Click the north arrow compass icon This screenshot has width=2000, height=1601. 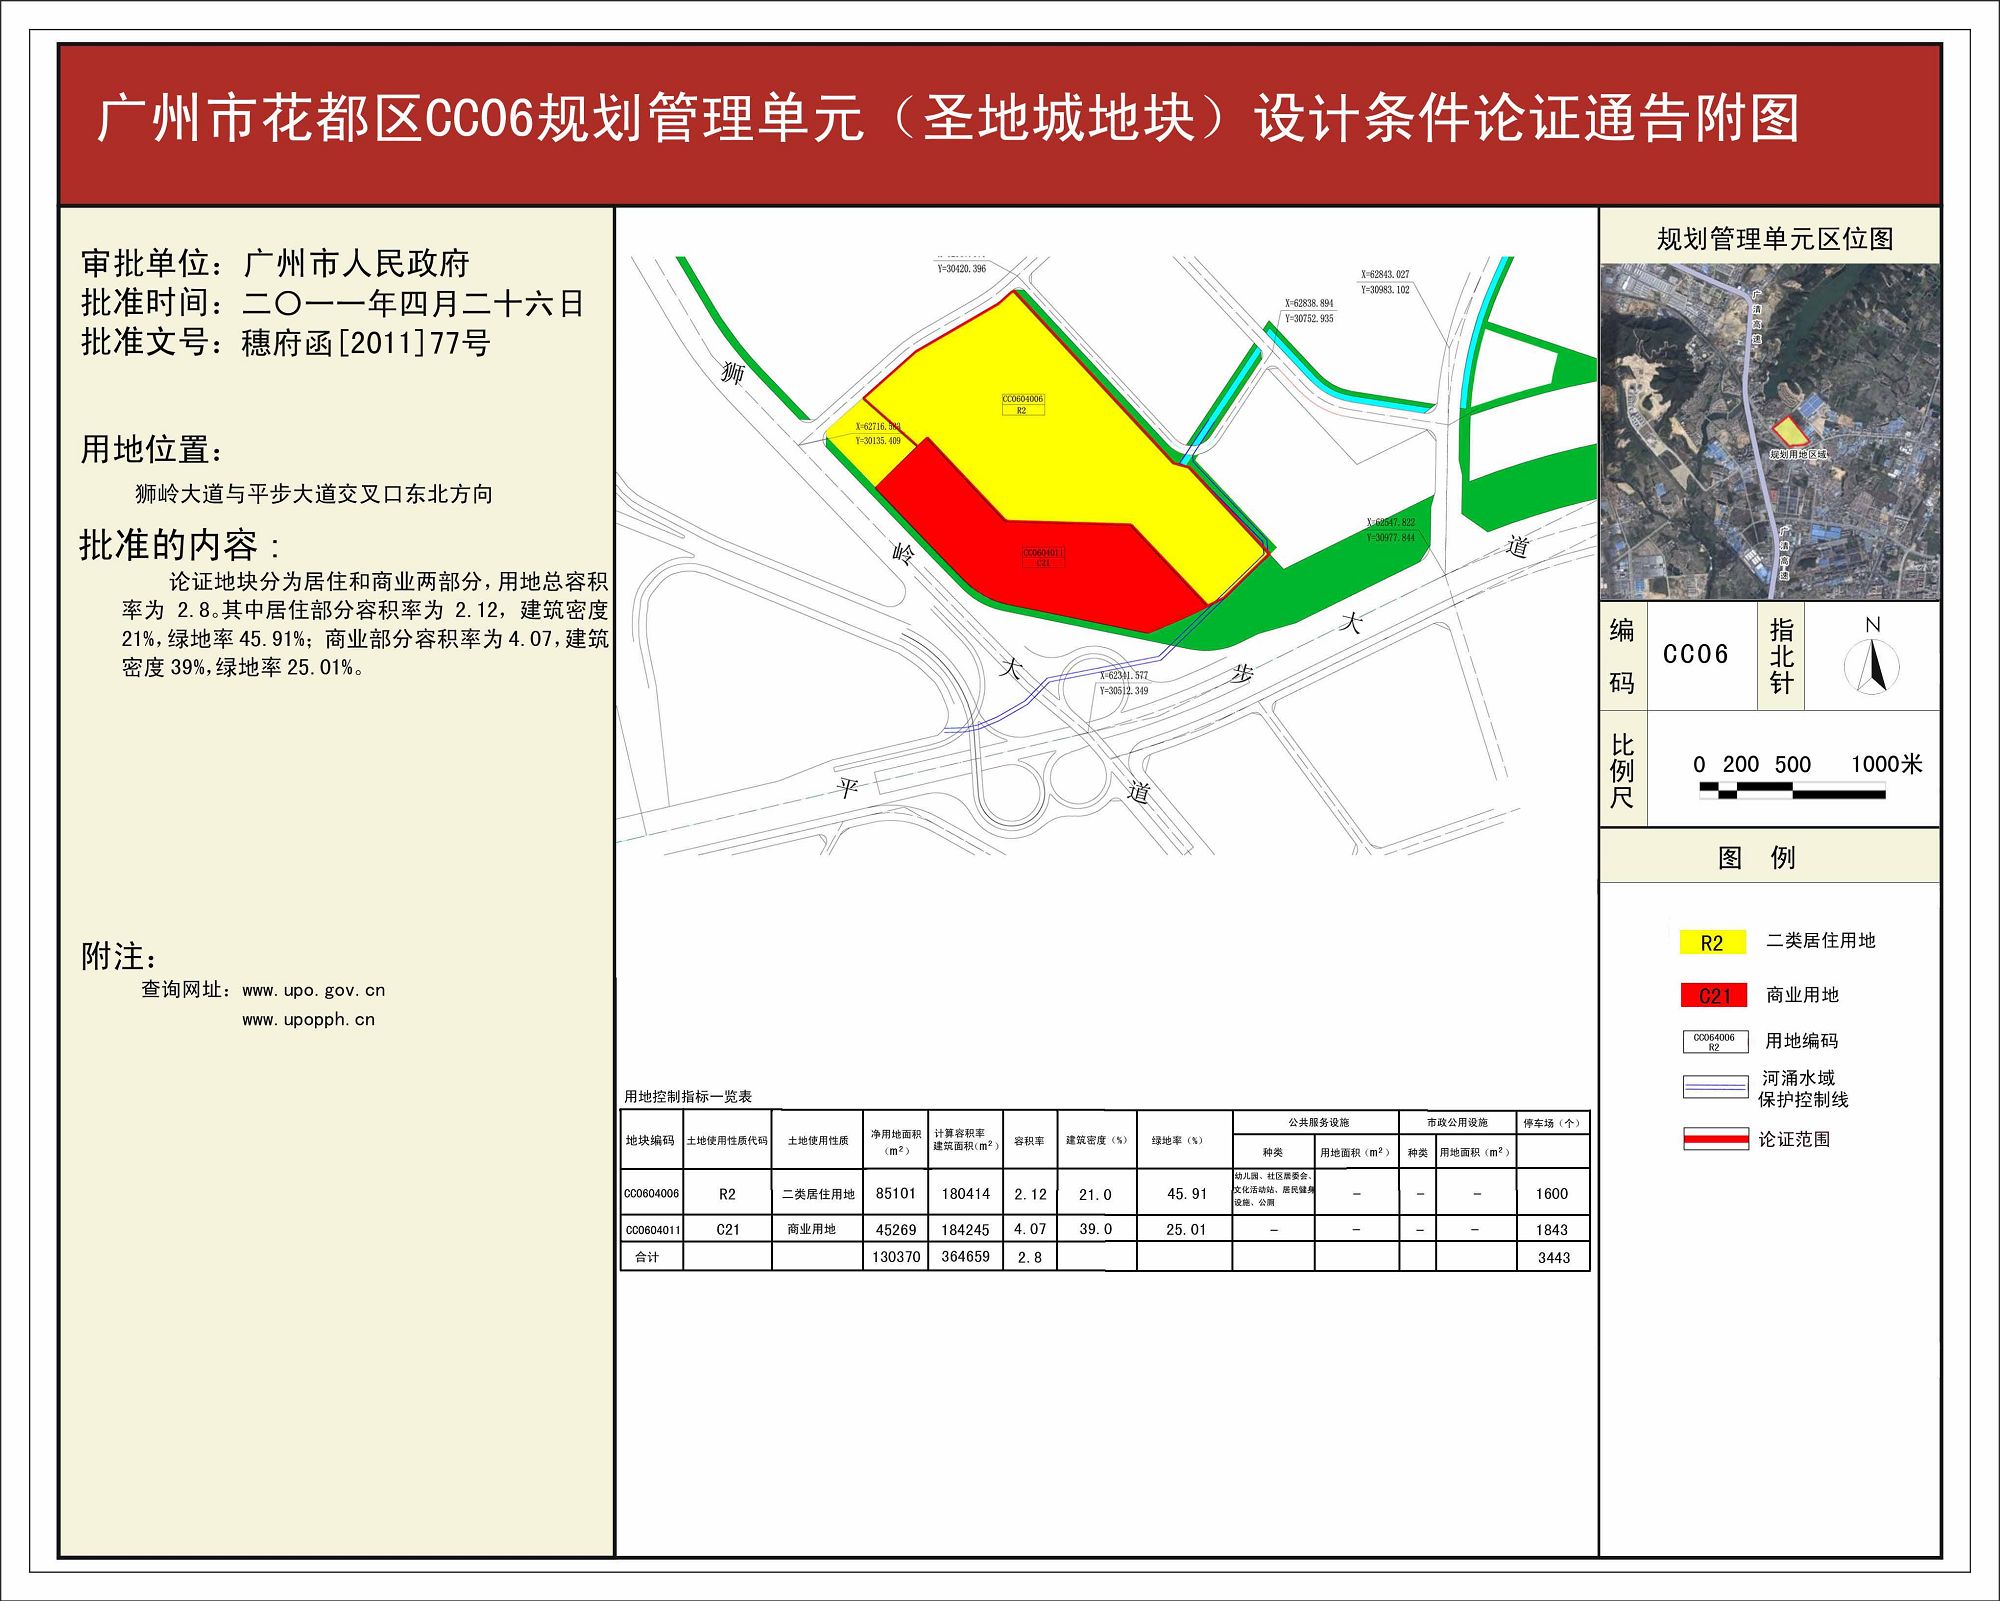[1871, 665]
